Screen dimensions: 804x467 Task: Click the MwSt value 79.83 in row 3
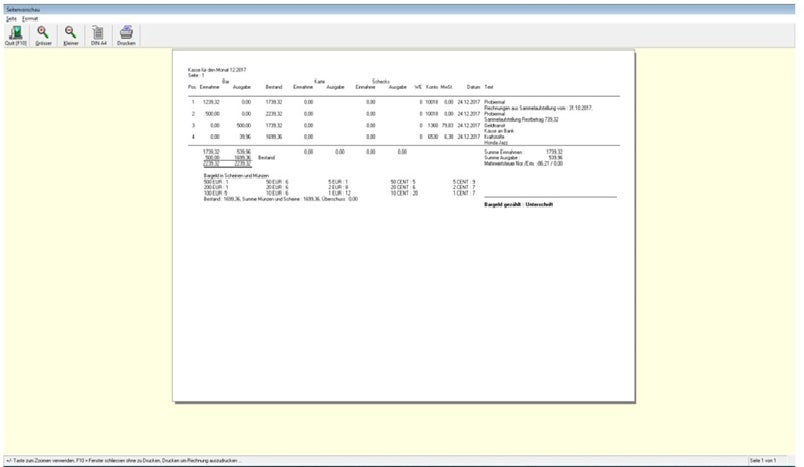coord(448,126)
